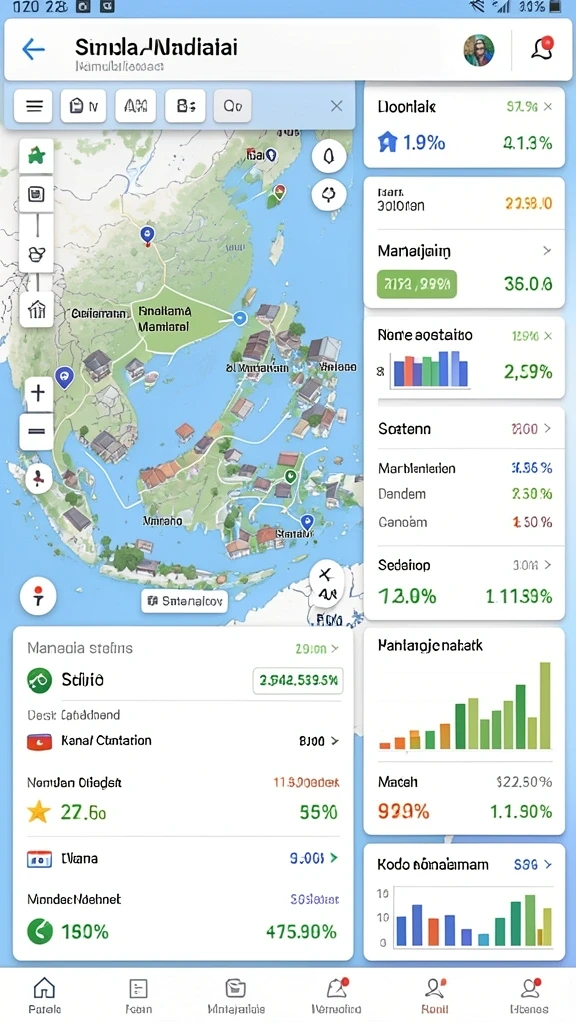The height and width of the screenshot is (1024, 576).
Task: Click the building landmark map tool
Action: pos(37,309)
